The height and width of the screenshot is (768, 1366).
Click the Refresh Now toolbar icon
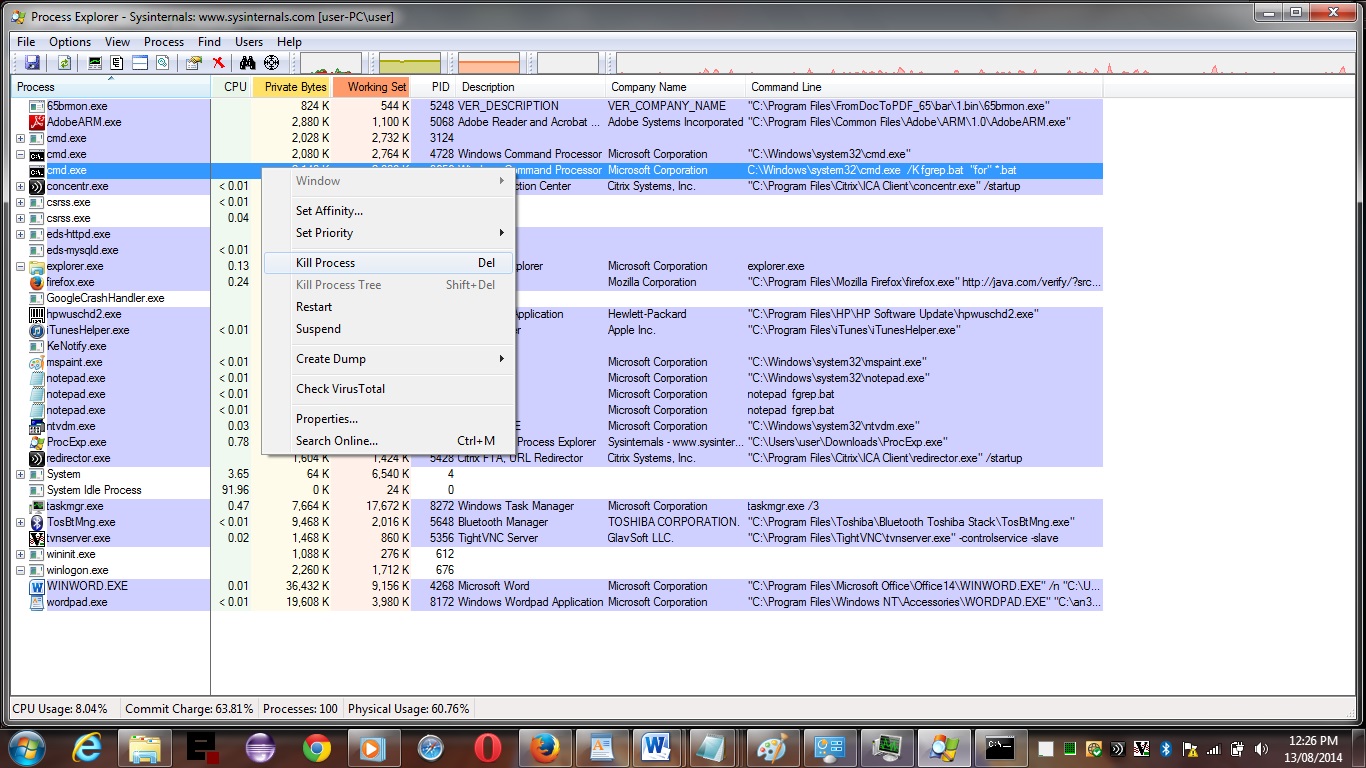(64, 63)
